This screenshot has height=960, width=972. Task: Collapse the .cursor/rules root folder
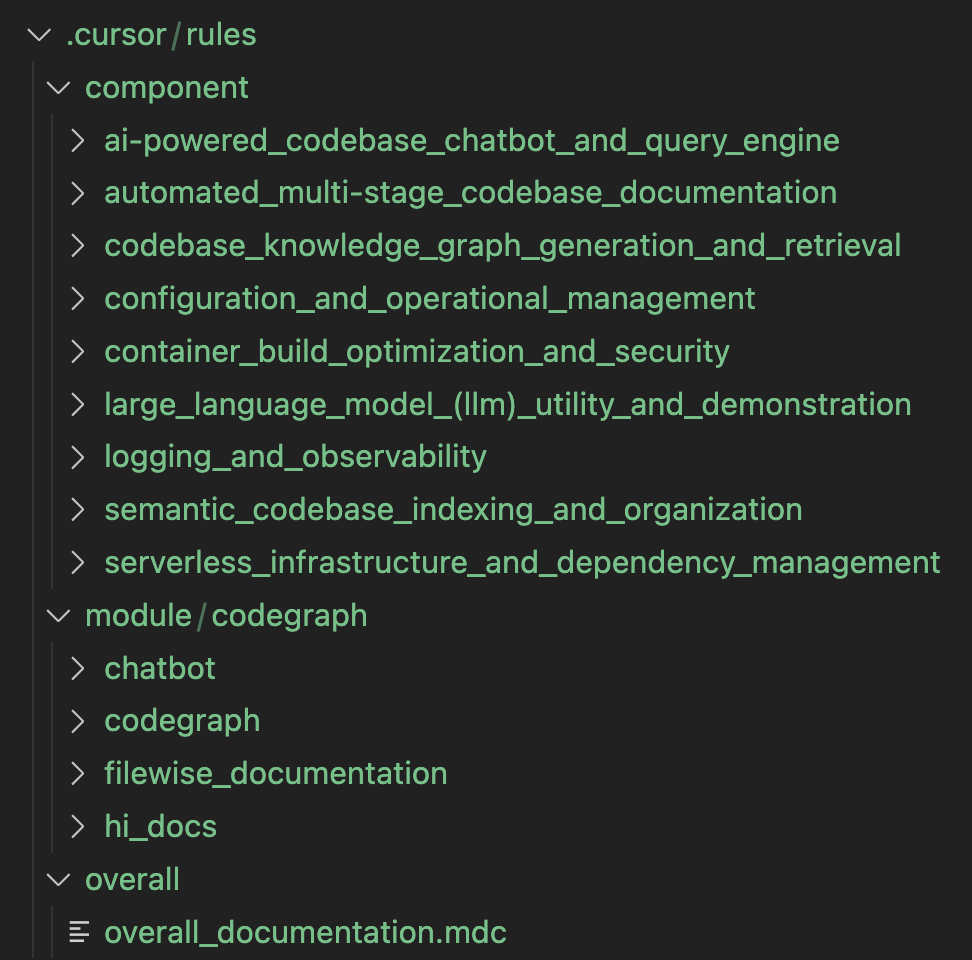[39, 35]
